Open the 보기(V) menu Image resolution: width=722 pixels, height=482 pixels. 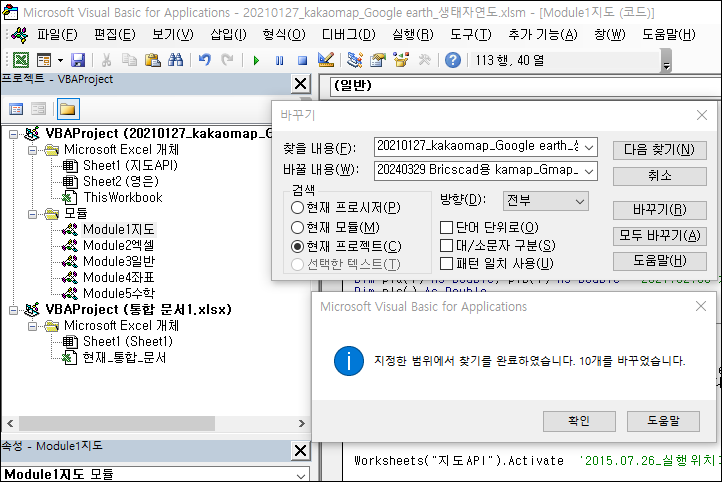click(x=173, y=35)
